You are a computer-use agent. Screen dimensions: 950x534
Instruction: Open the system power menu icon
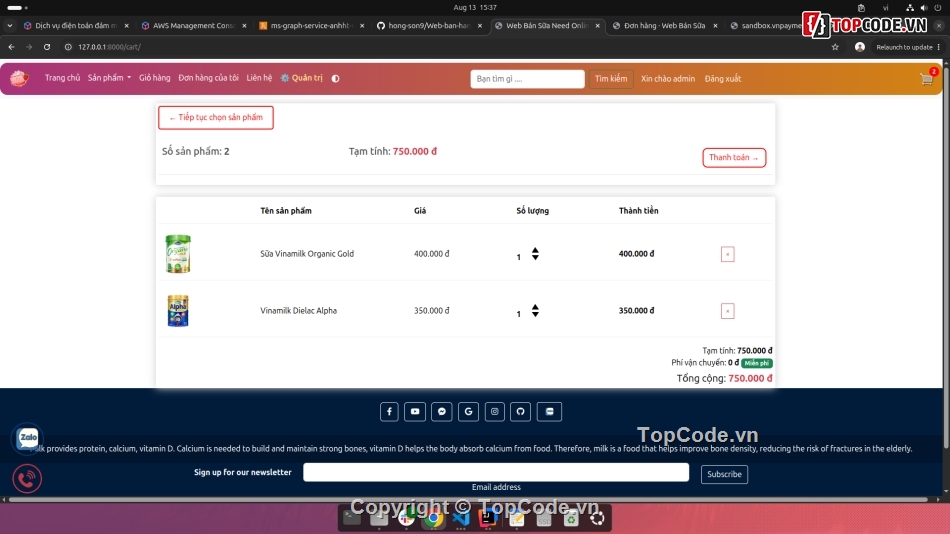point(938,8)
